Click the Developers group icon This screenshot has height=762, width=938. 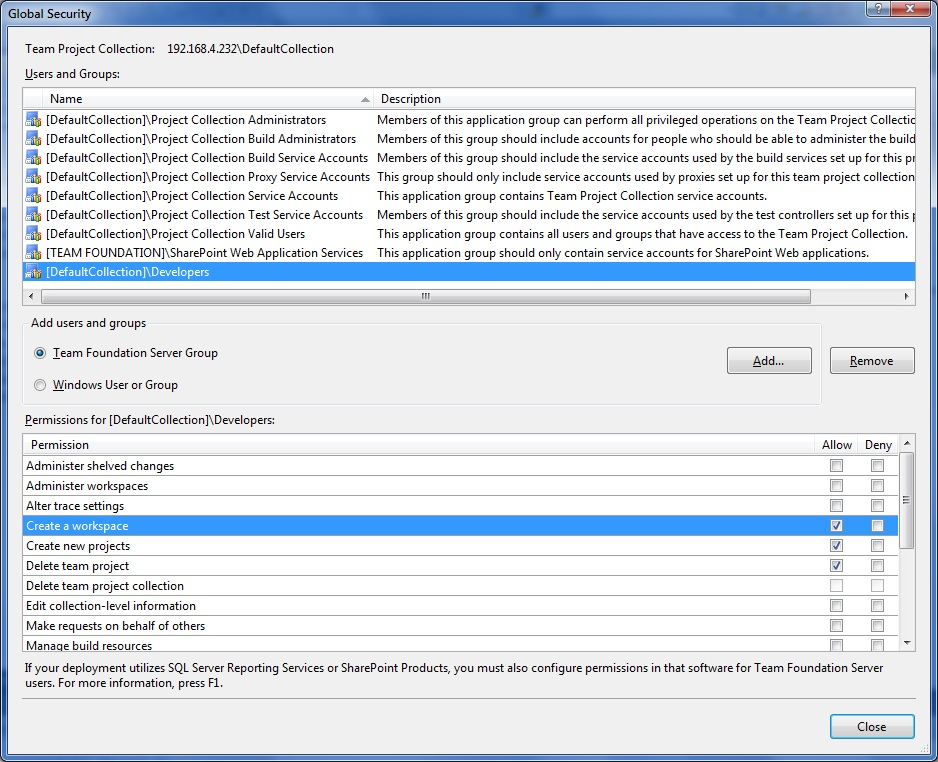[33, 272]
